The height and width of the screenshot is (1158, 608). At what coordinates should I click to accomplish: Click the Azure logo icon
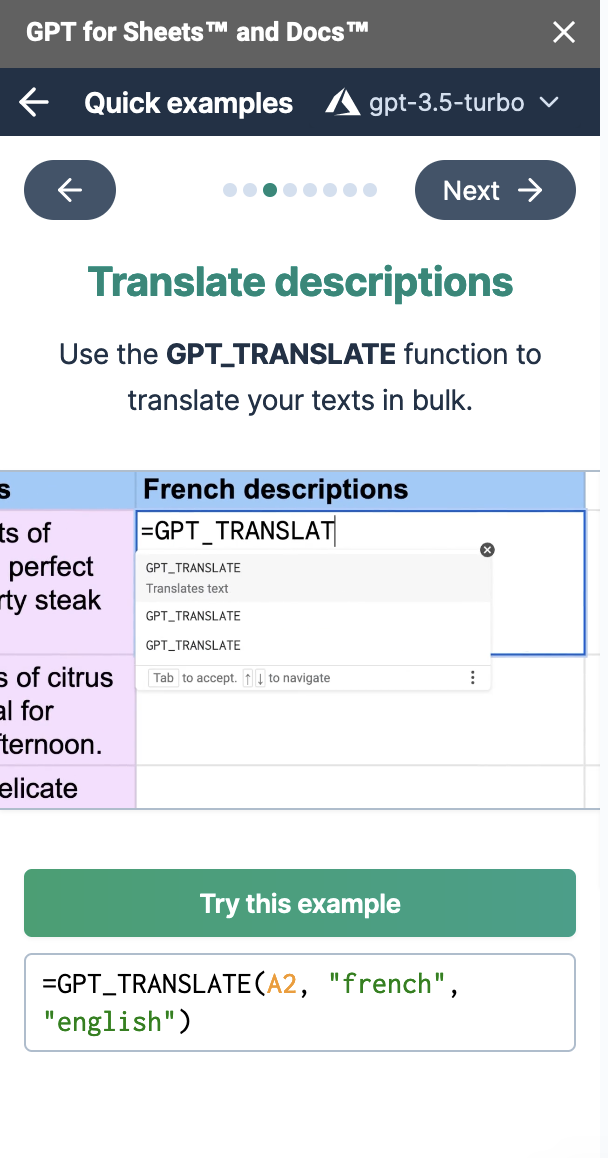pos(342,102)
